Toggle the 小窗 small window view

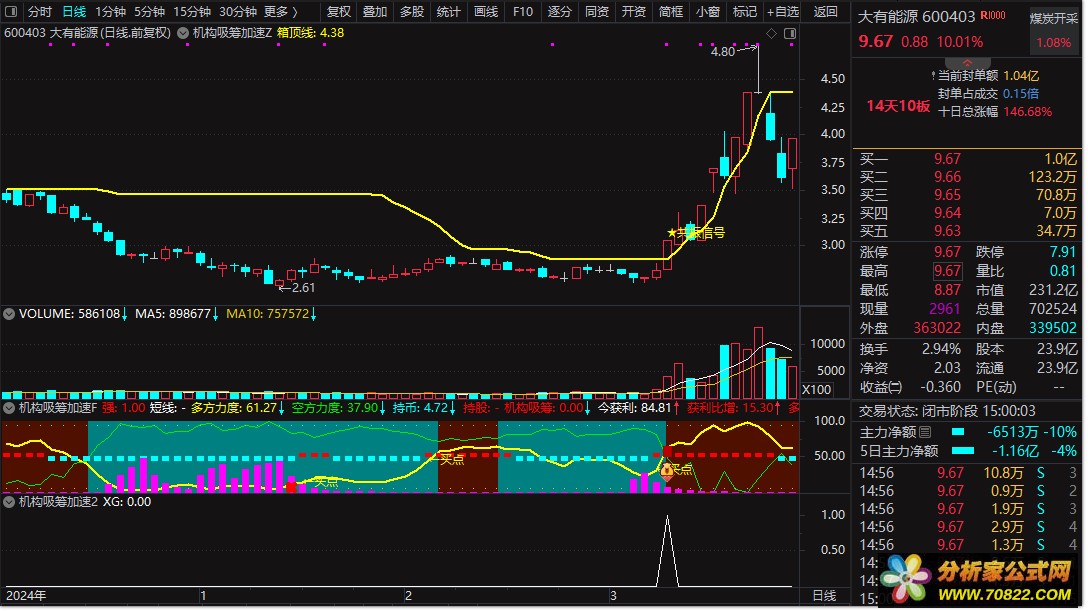(707, 12)
